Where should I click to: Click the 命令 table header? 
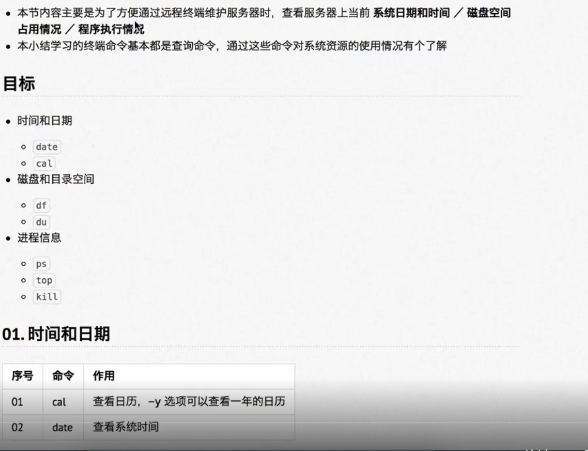(x=63, y=376)
